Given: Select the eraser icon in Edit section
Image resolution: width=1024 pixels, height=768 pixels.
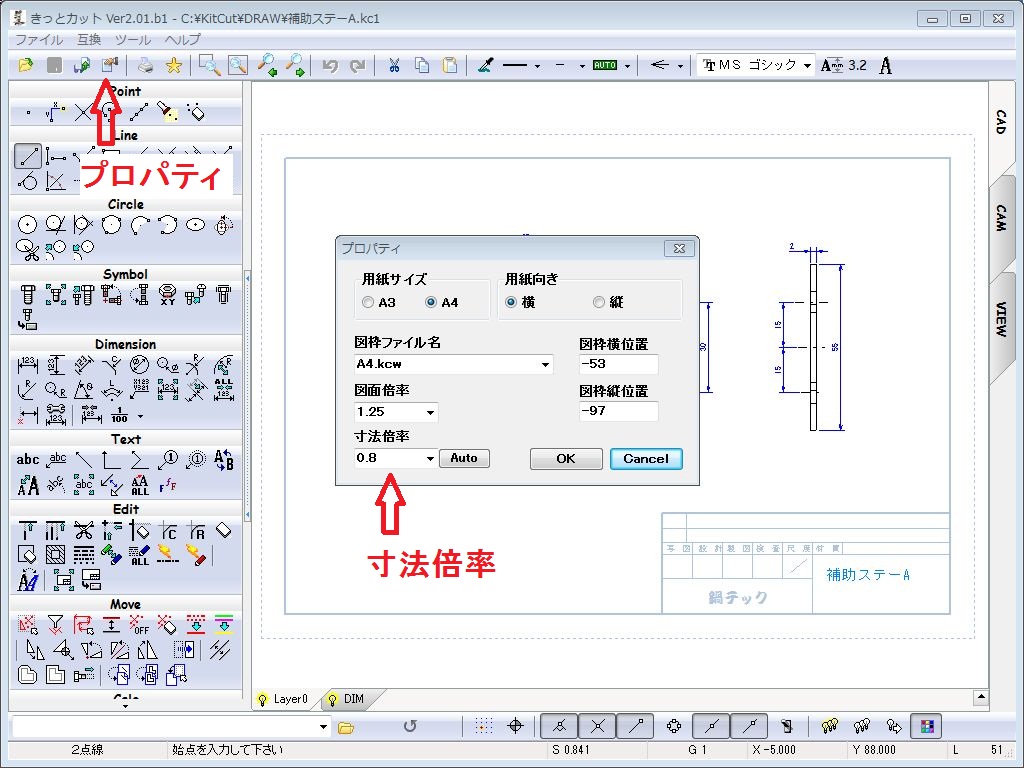Looking at the screenshot, I should coord(223,530).
